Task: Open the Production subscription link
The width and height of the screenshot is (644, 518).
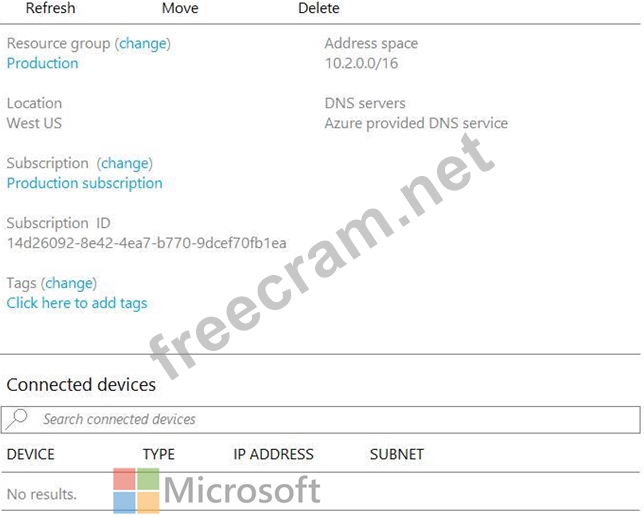Action: [84, 183]
